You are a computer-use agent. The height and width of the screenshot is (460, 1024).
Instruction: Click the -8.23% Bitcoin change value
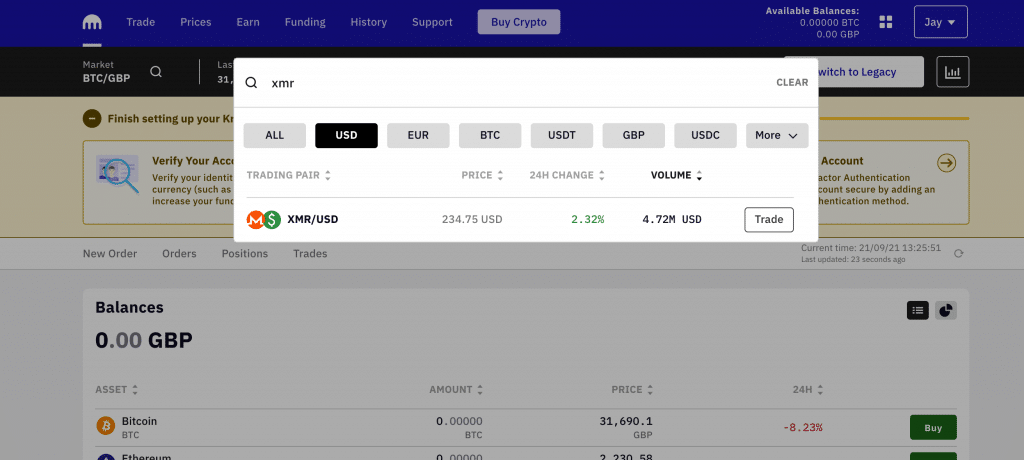tap(803, 427)
